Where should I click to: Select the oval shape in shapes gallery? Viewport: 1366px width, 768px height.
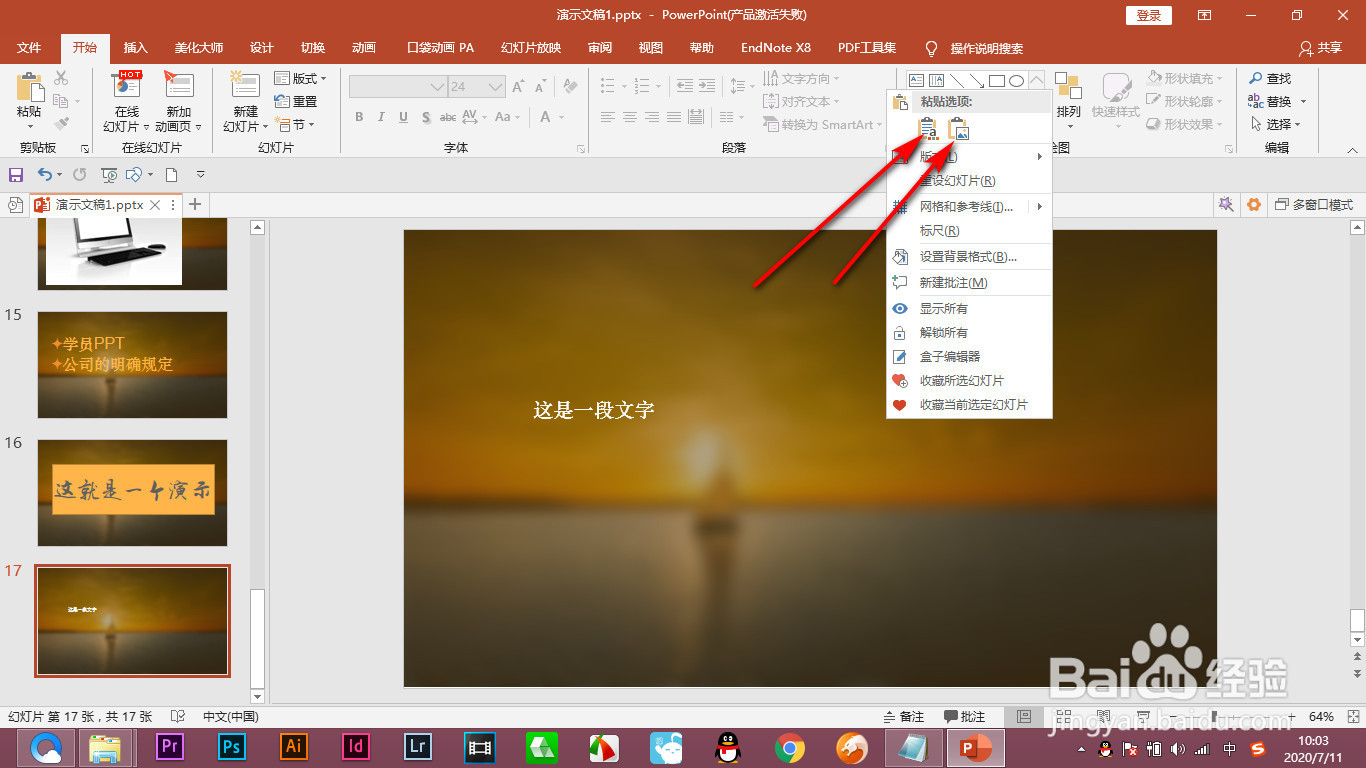[x=1017, y=80]
